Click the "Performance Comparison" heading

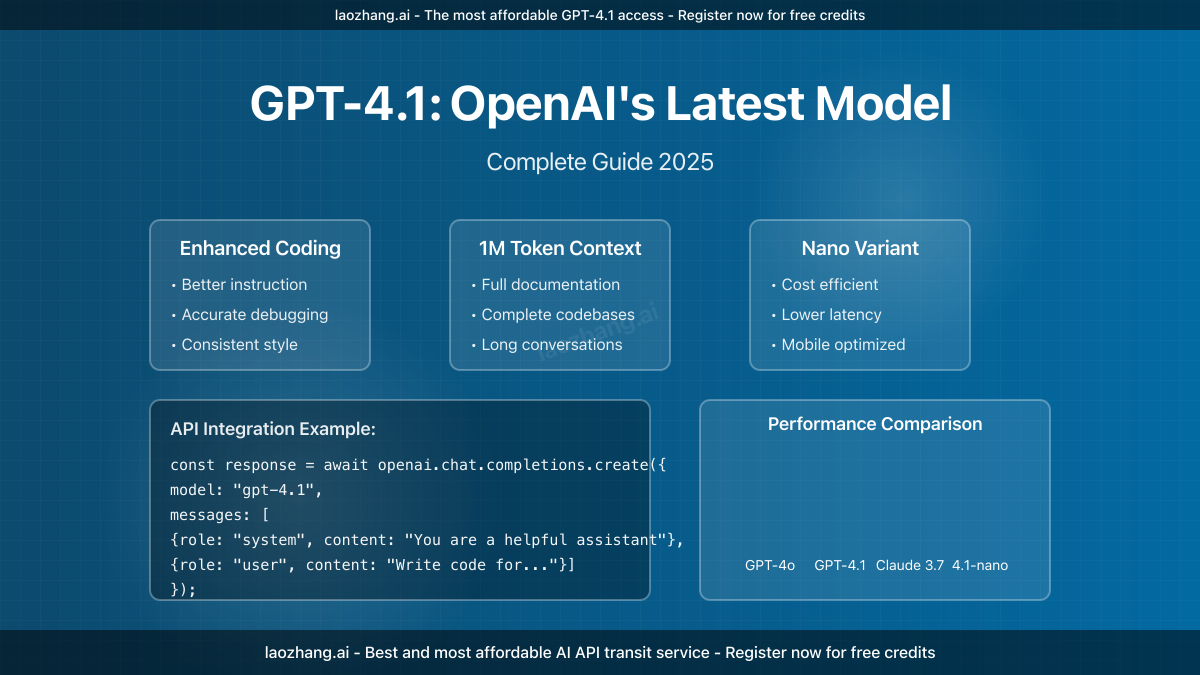click(x=875, y=424)
